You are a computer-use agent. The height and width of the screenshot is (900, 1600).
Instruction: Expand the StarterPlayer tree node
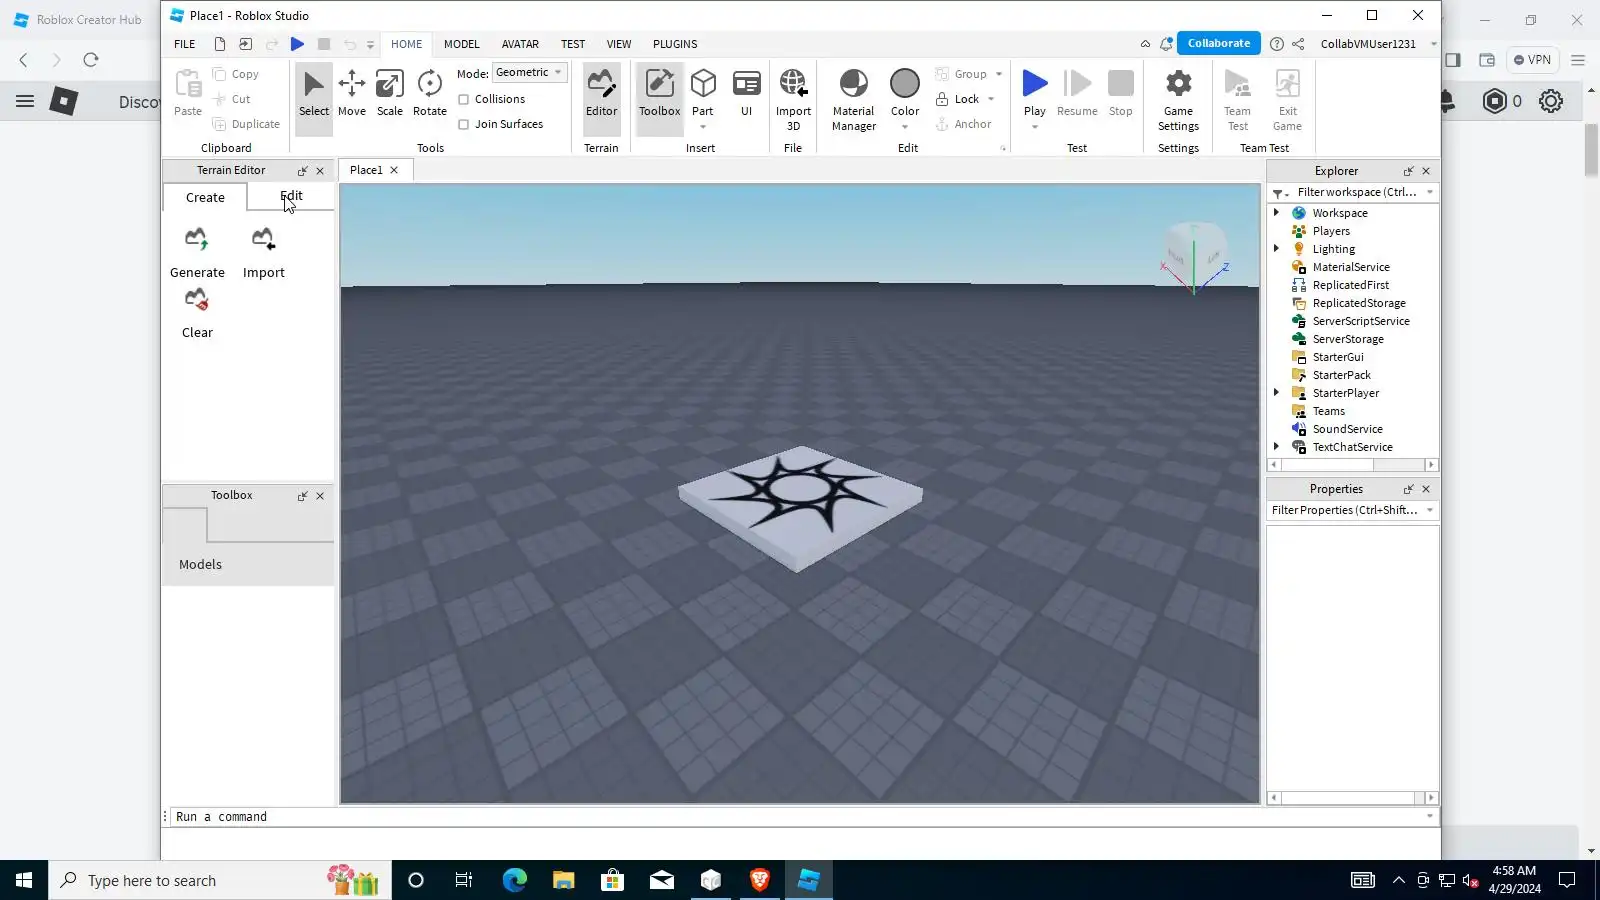click(1276, 393)
